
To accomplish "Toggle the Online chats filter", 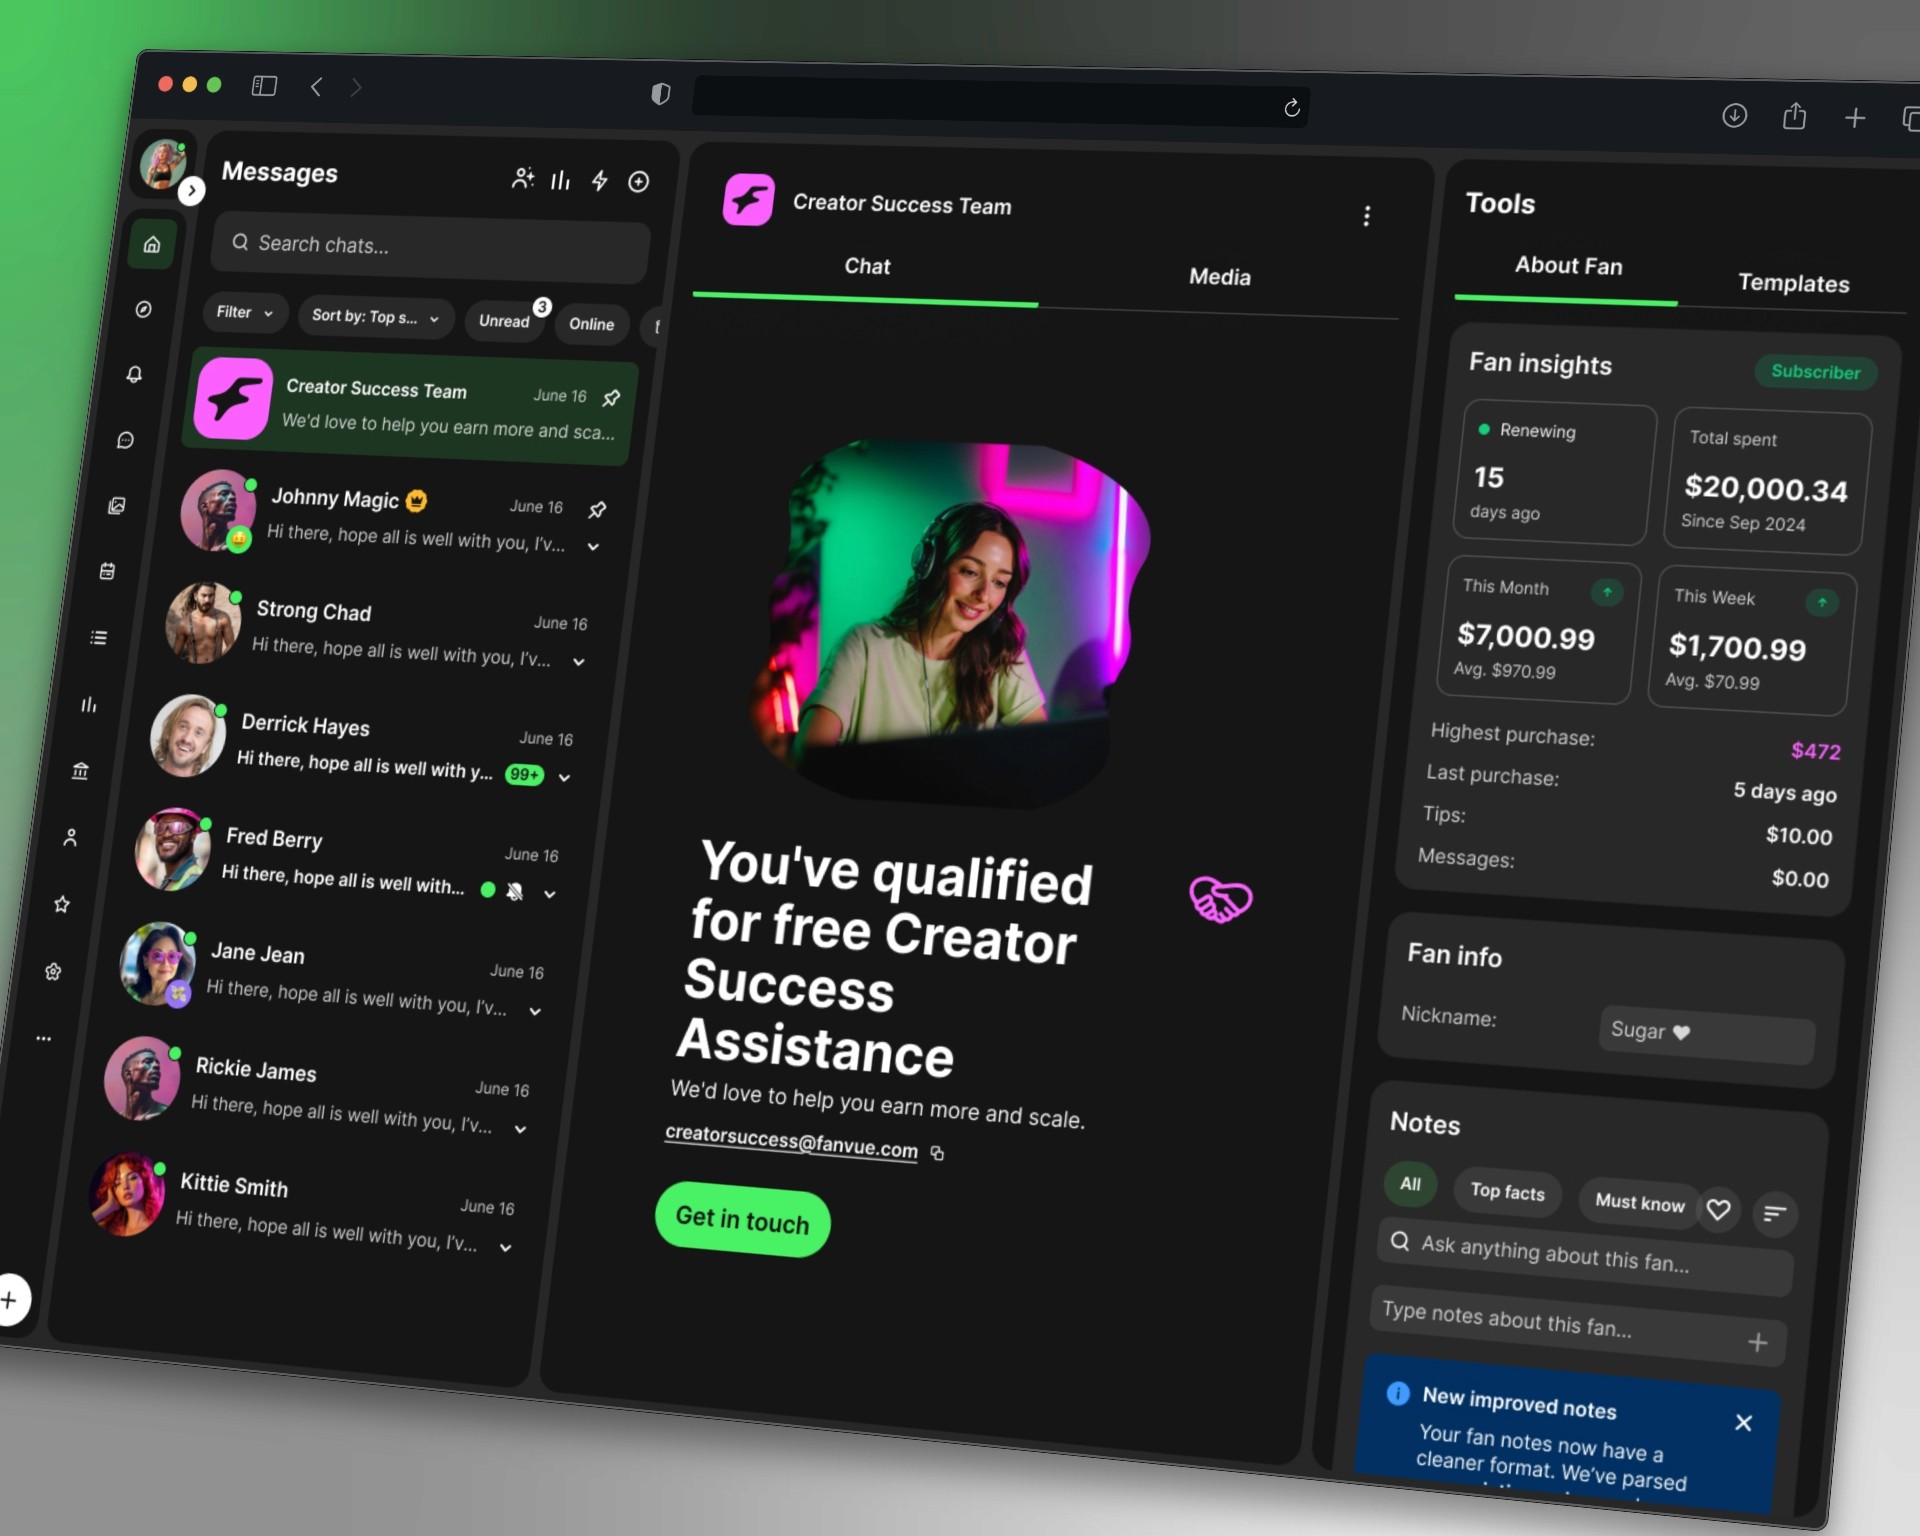I will click(x=591, y=324).
